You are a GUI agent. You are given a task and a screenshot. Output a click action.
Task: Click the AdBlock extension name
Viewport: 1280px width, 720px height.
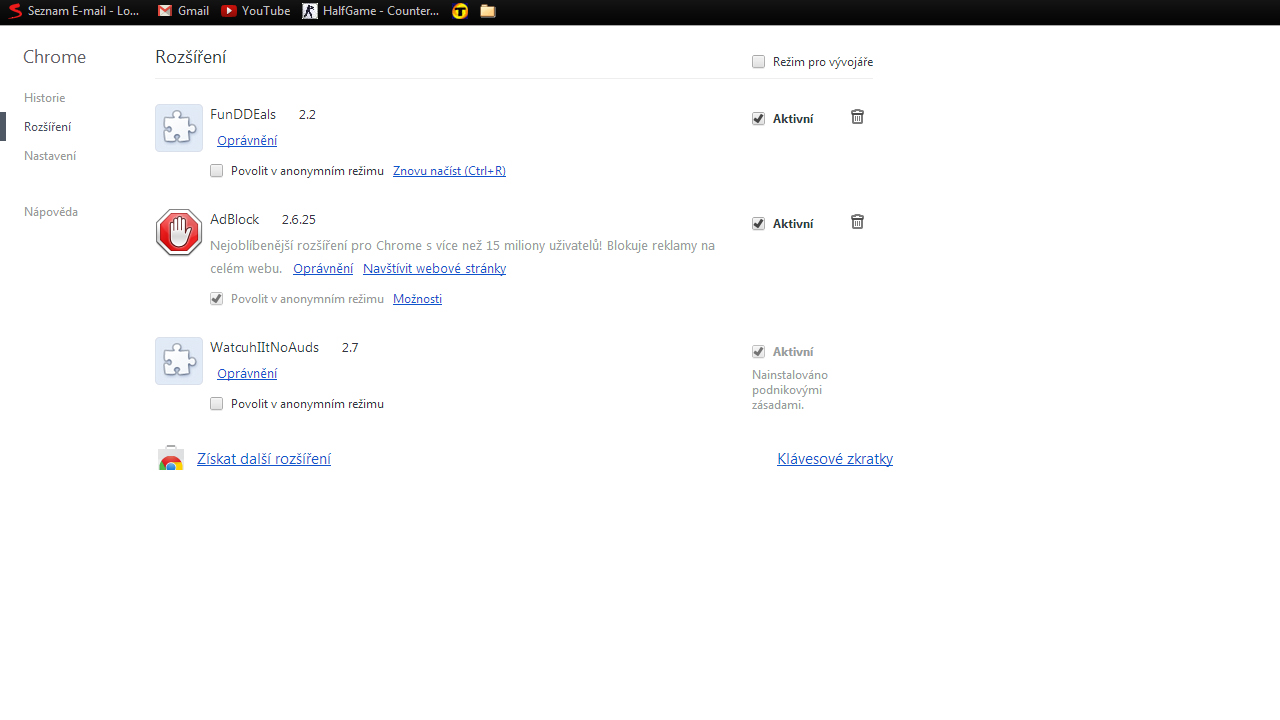[x=235, y=220]
